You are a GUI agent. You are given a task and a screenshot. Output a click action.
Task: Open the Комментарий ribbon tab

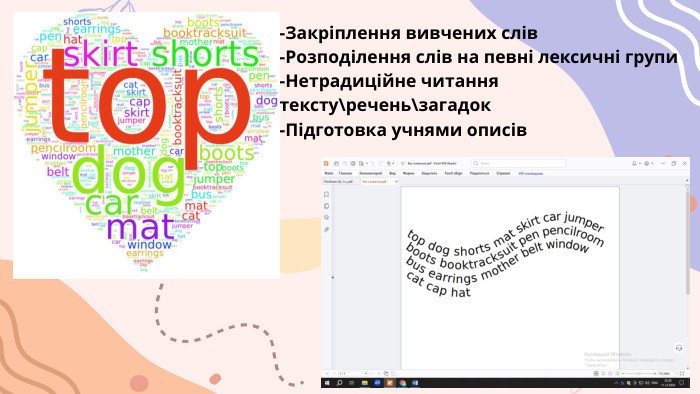[371, 173]
